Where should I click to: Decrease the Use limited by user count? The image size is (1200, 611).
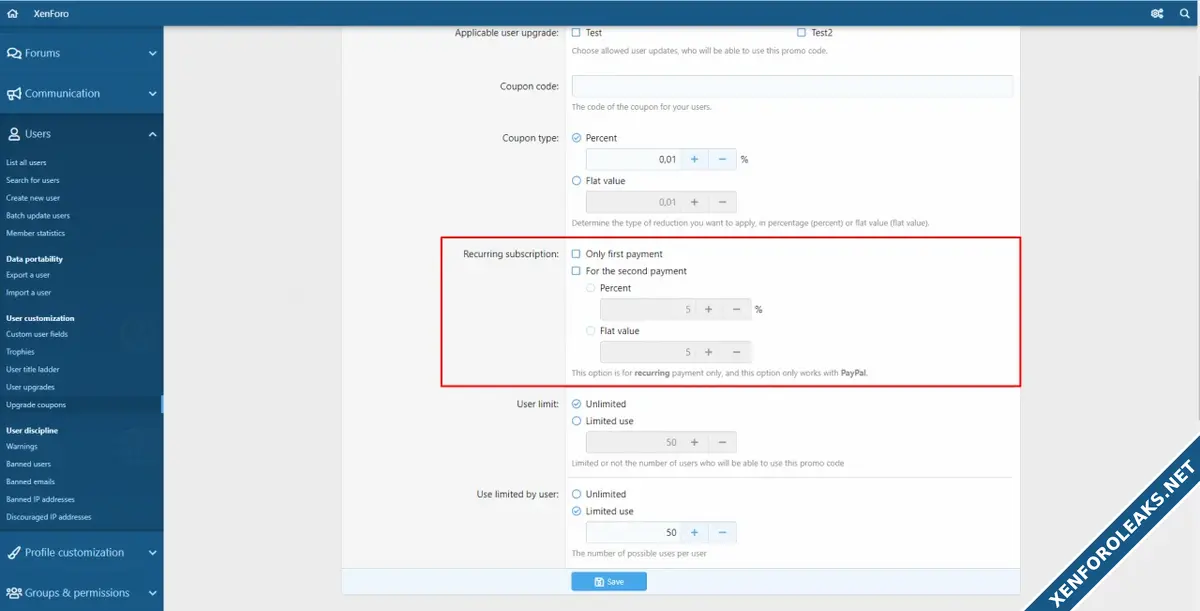[722, 532]
